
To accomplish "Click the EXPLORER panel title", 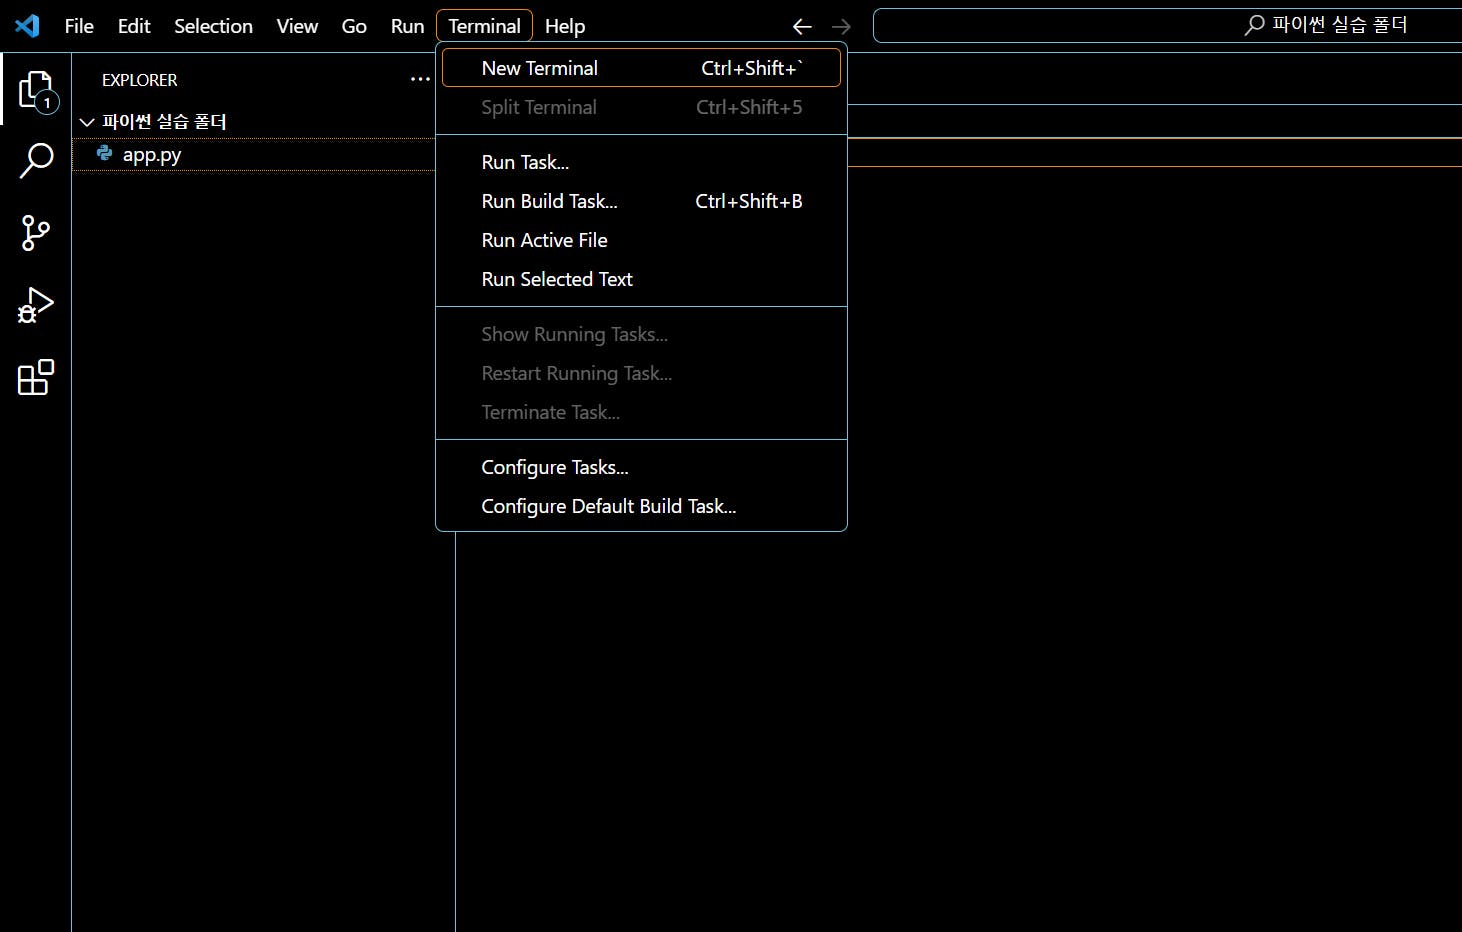I will coord(139,80).
